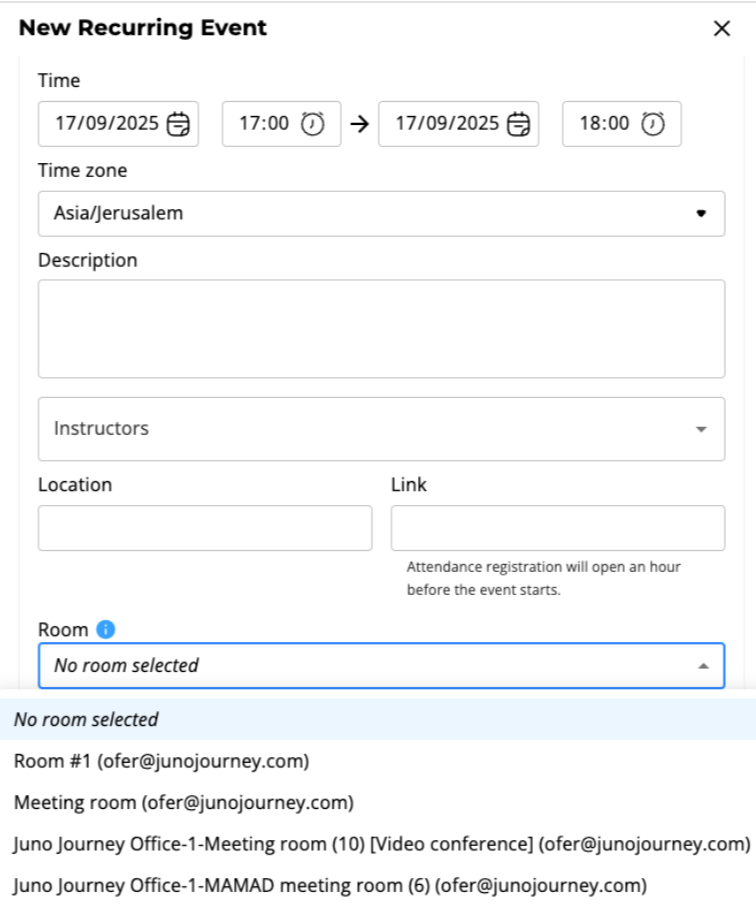
Task: Focus the Location input field
Action: pyautogui.click(x=205, y=528)
